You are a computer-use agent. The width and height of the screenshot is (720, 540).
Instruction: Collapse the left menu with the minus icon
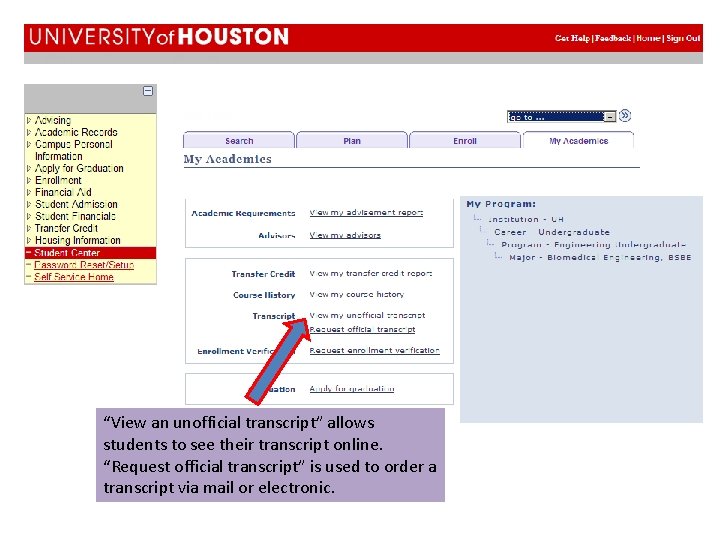[x=148, y=91]
